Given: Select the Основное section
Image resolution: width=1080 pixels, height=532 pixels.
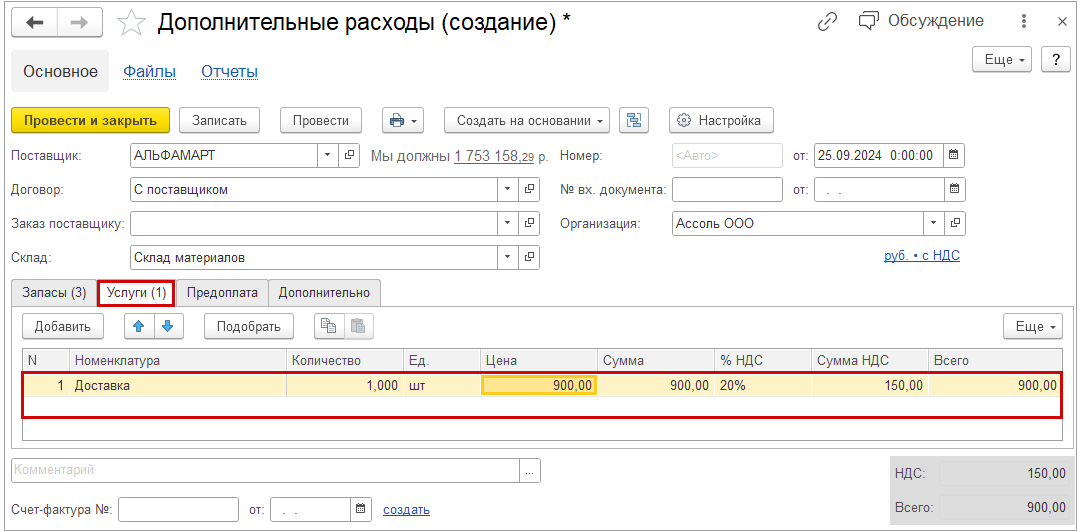Looking at the screenshot, I should (x=61, y=72).
